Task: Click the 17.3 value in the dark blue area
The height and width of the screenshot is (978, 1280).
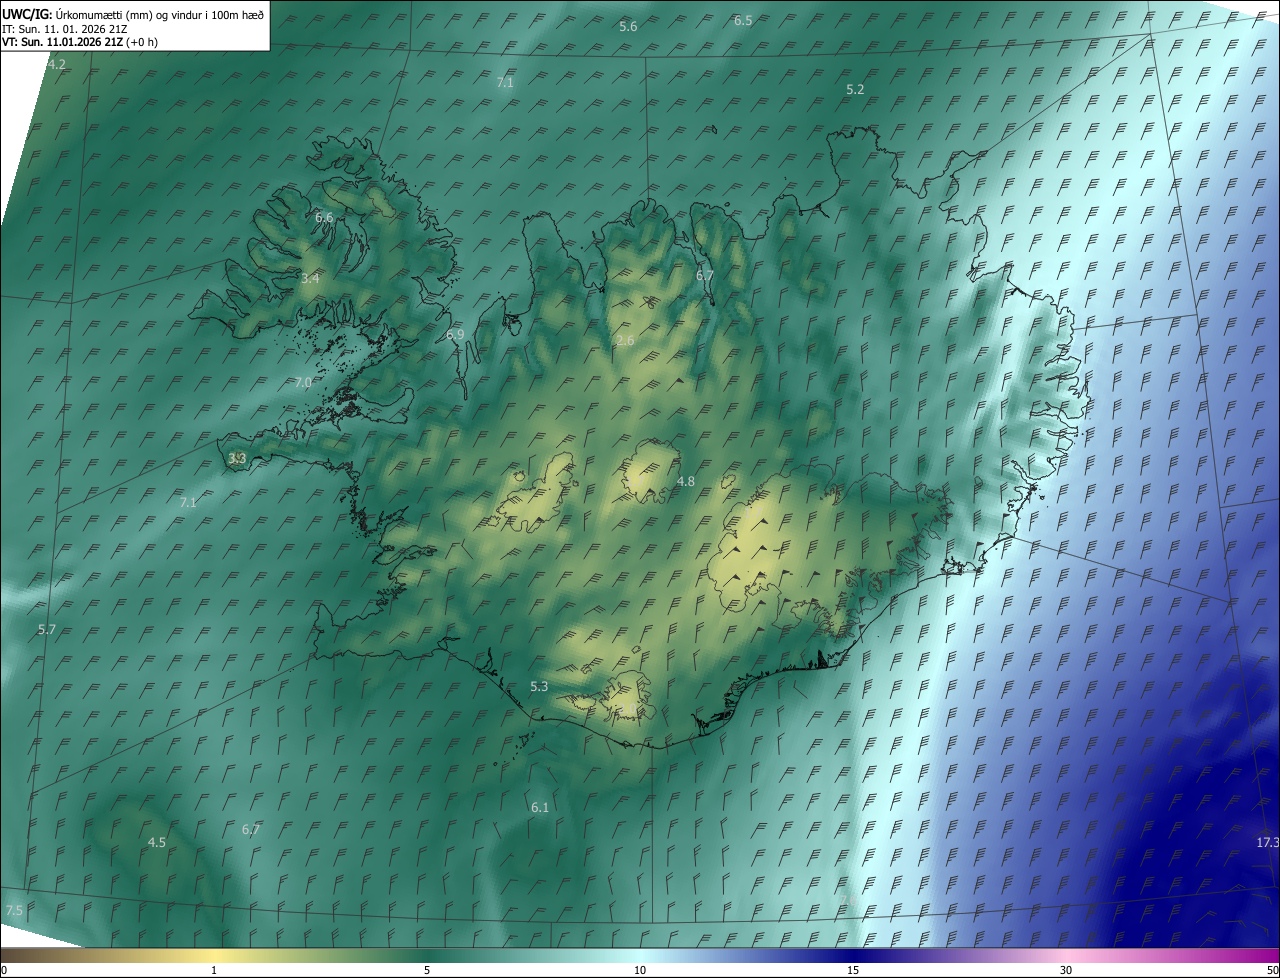Action: coord(1267,843)
